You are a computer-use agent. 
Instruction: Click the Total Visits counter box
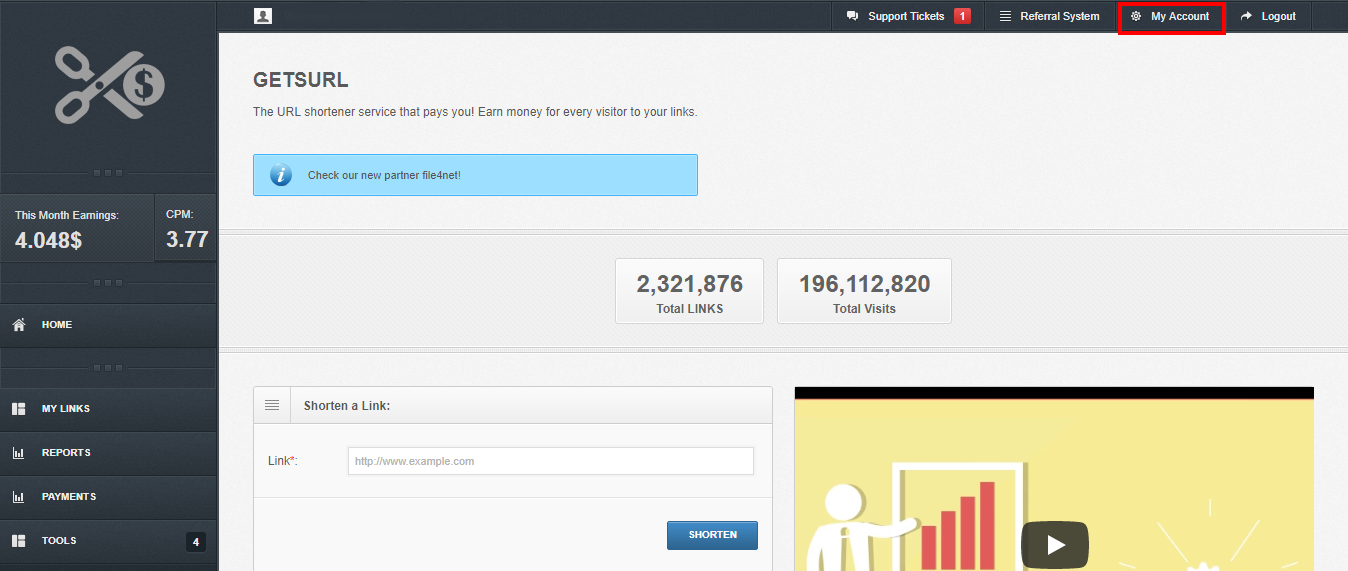[864, 291]
